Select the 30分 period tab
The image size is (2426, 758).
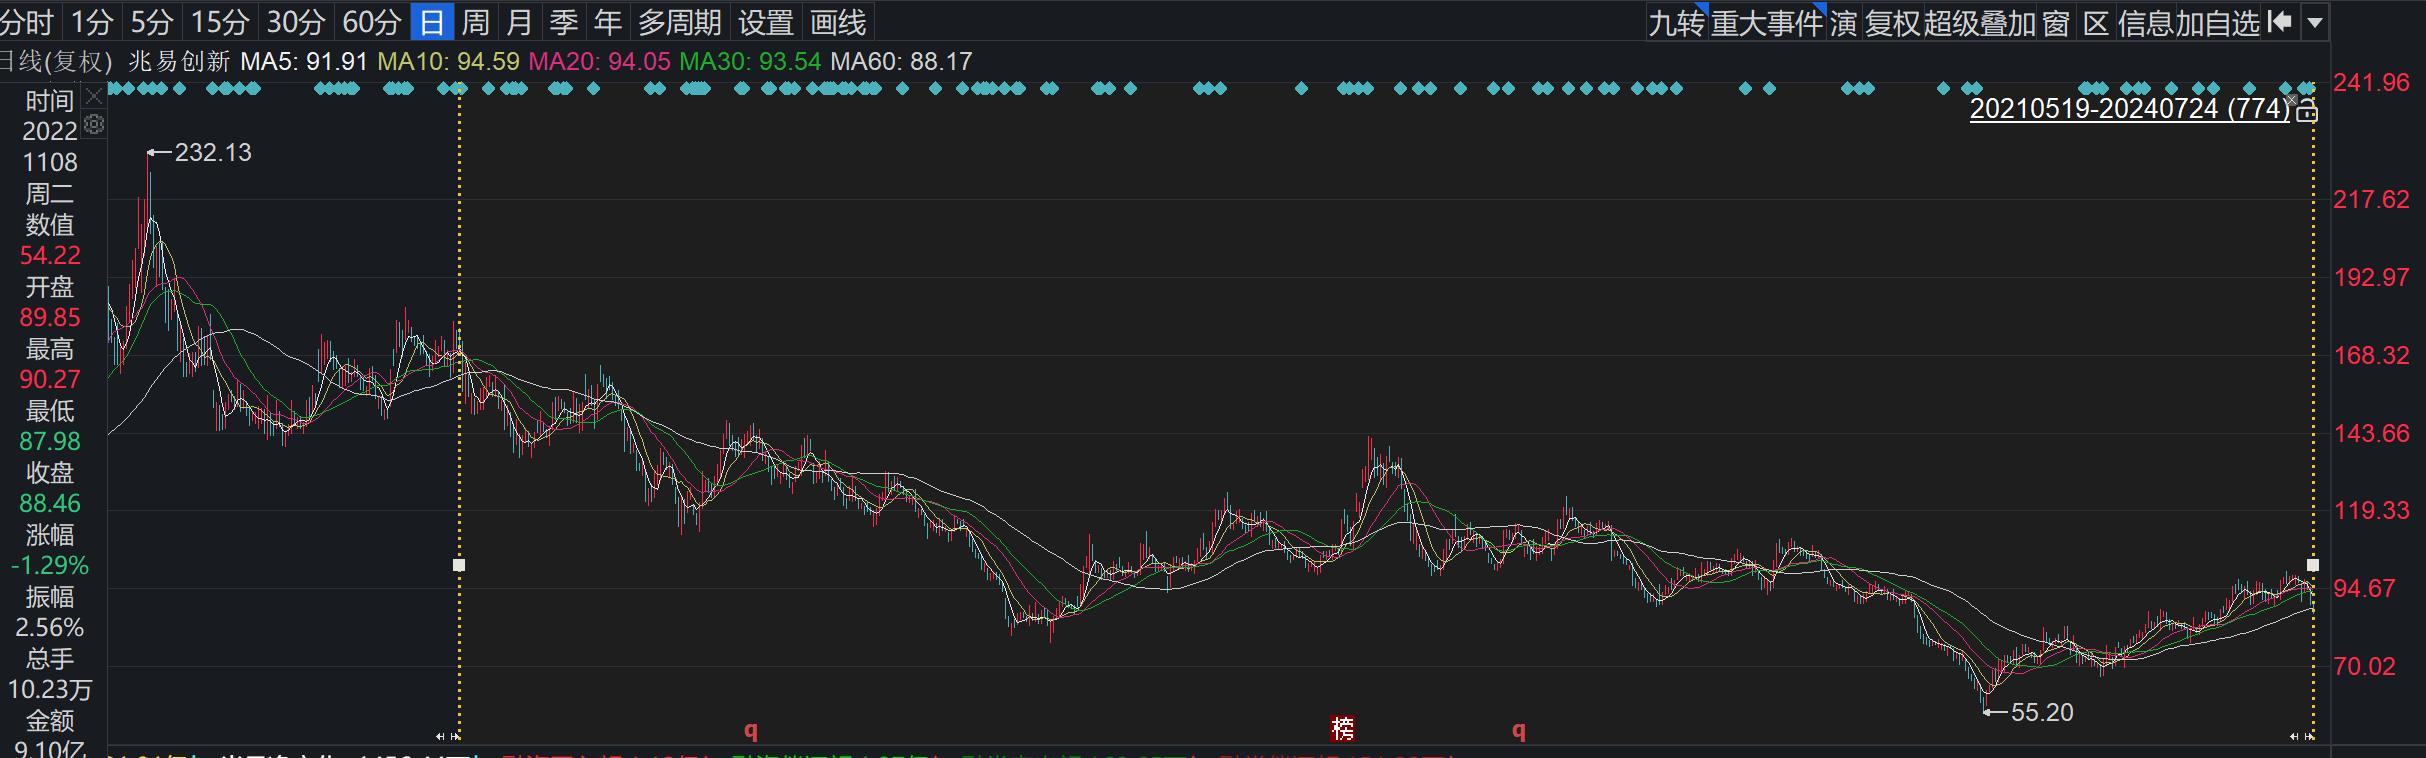coord(296,22)
